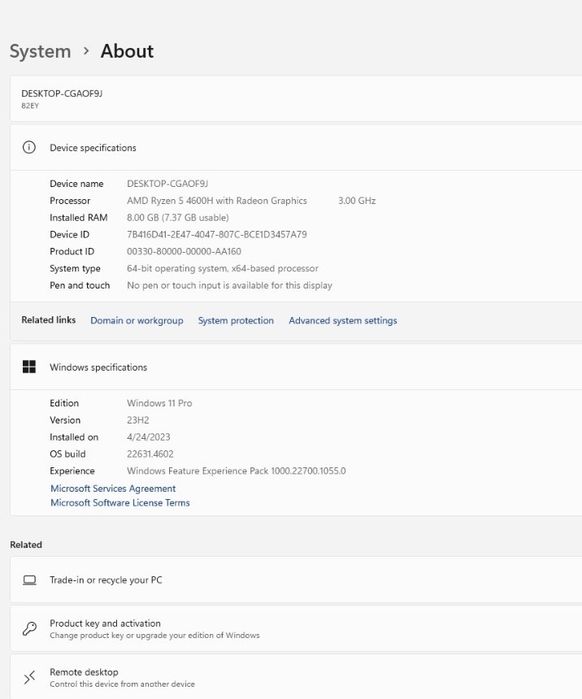Click Control this device from another device text
The height and width of the screenshot is (699, 582).
pos(122,684)
